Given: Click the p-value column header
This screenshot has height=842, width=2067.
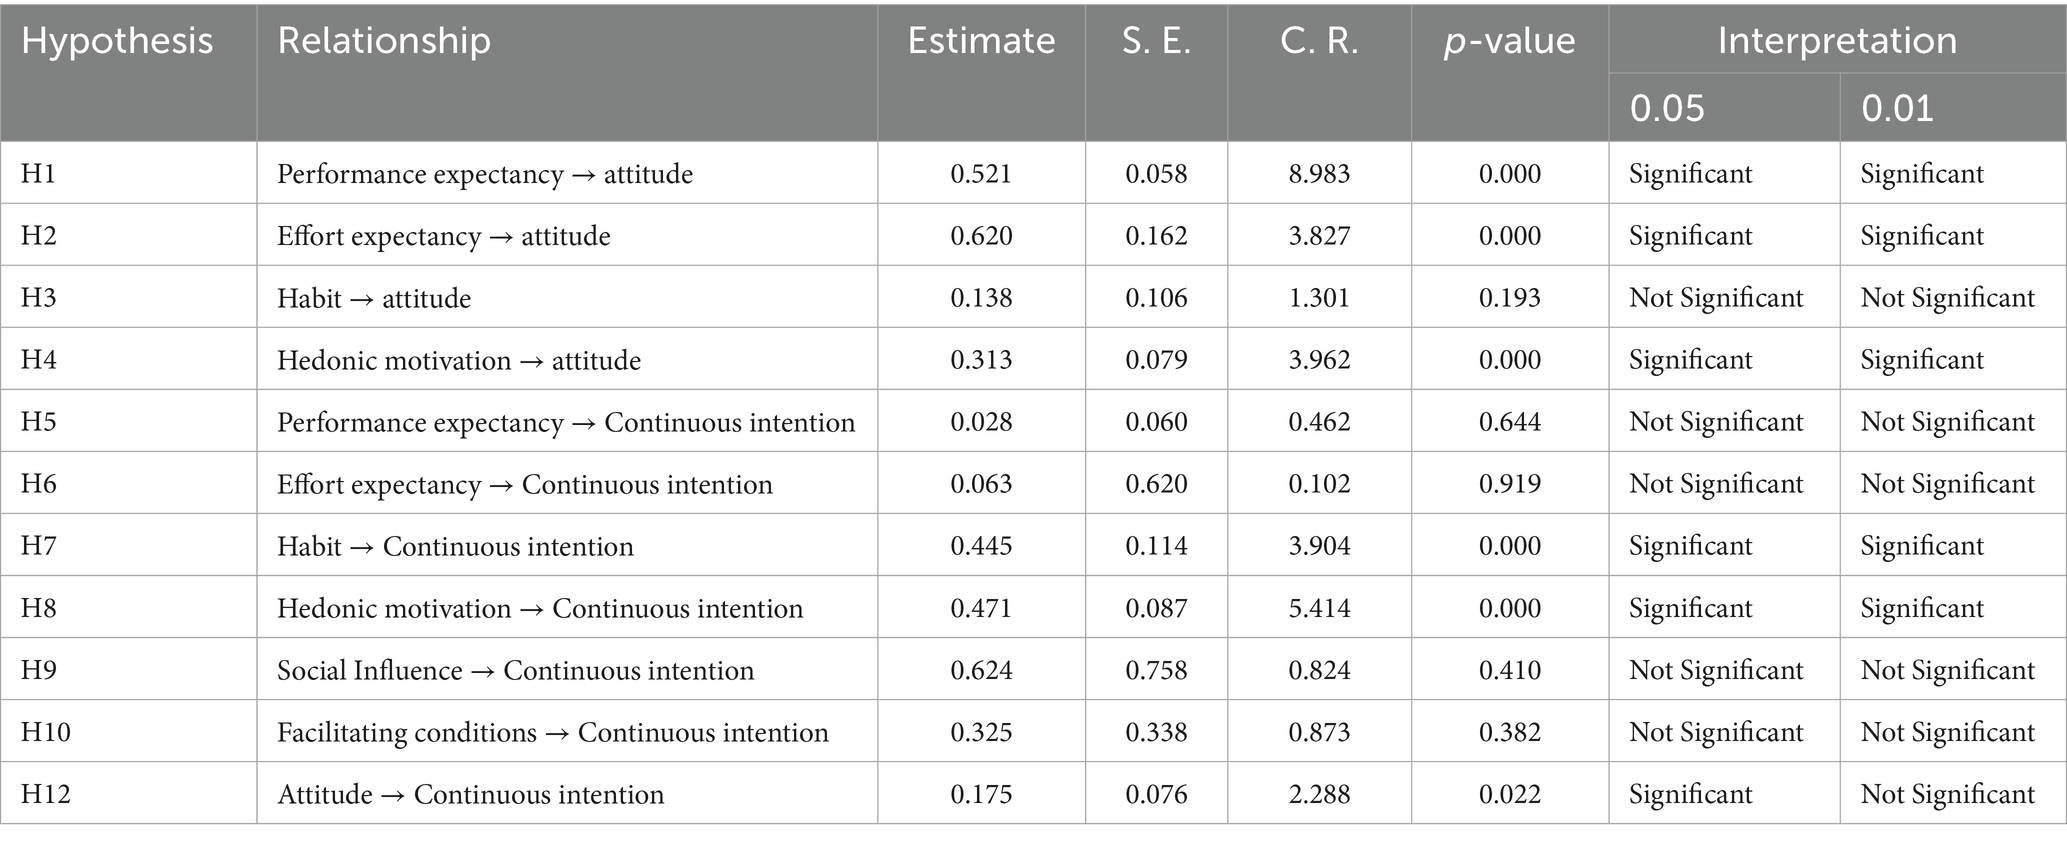Looking at the screenshot, I should (1509, 42).
